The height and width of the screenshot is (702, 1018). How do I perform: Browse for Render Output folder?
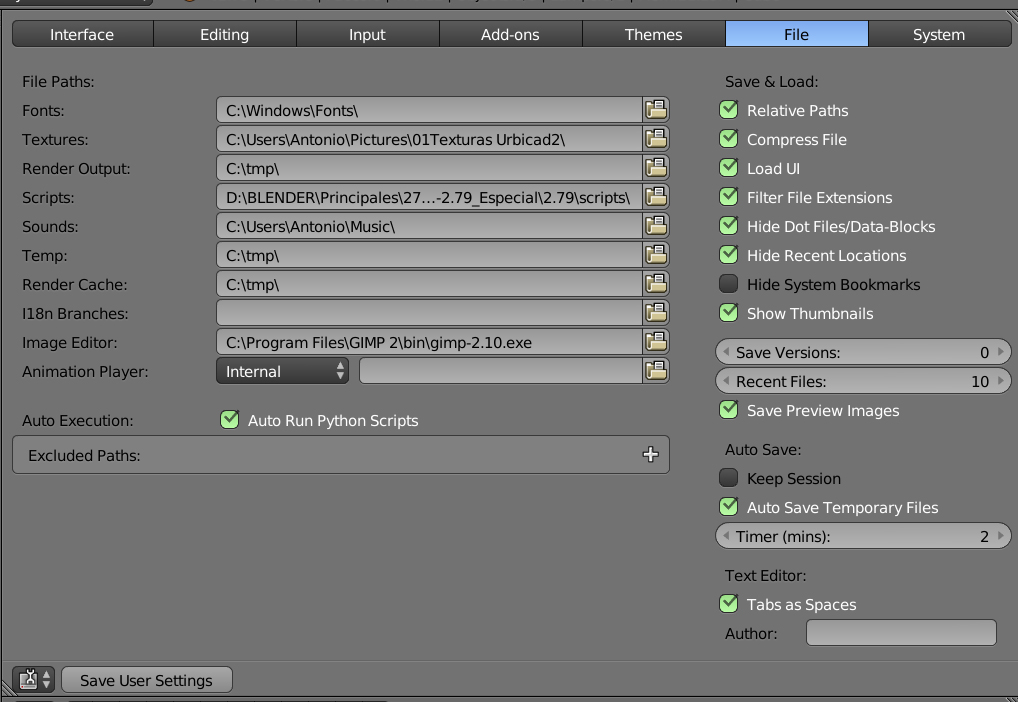(x=656, y=168)
